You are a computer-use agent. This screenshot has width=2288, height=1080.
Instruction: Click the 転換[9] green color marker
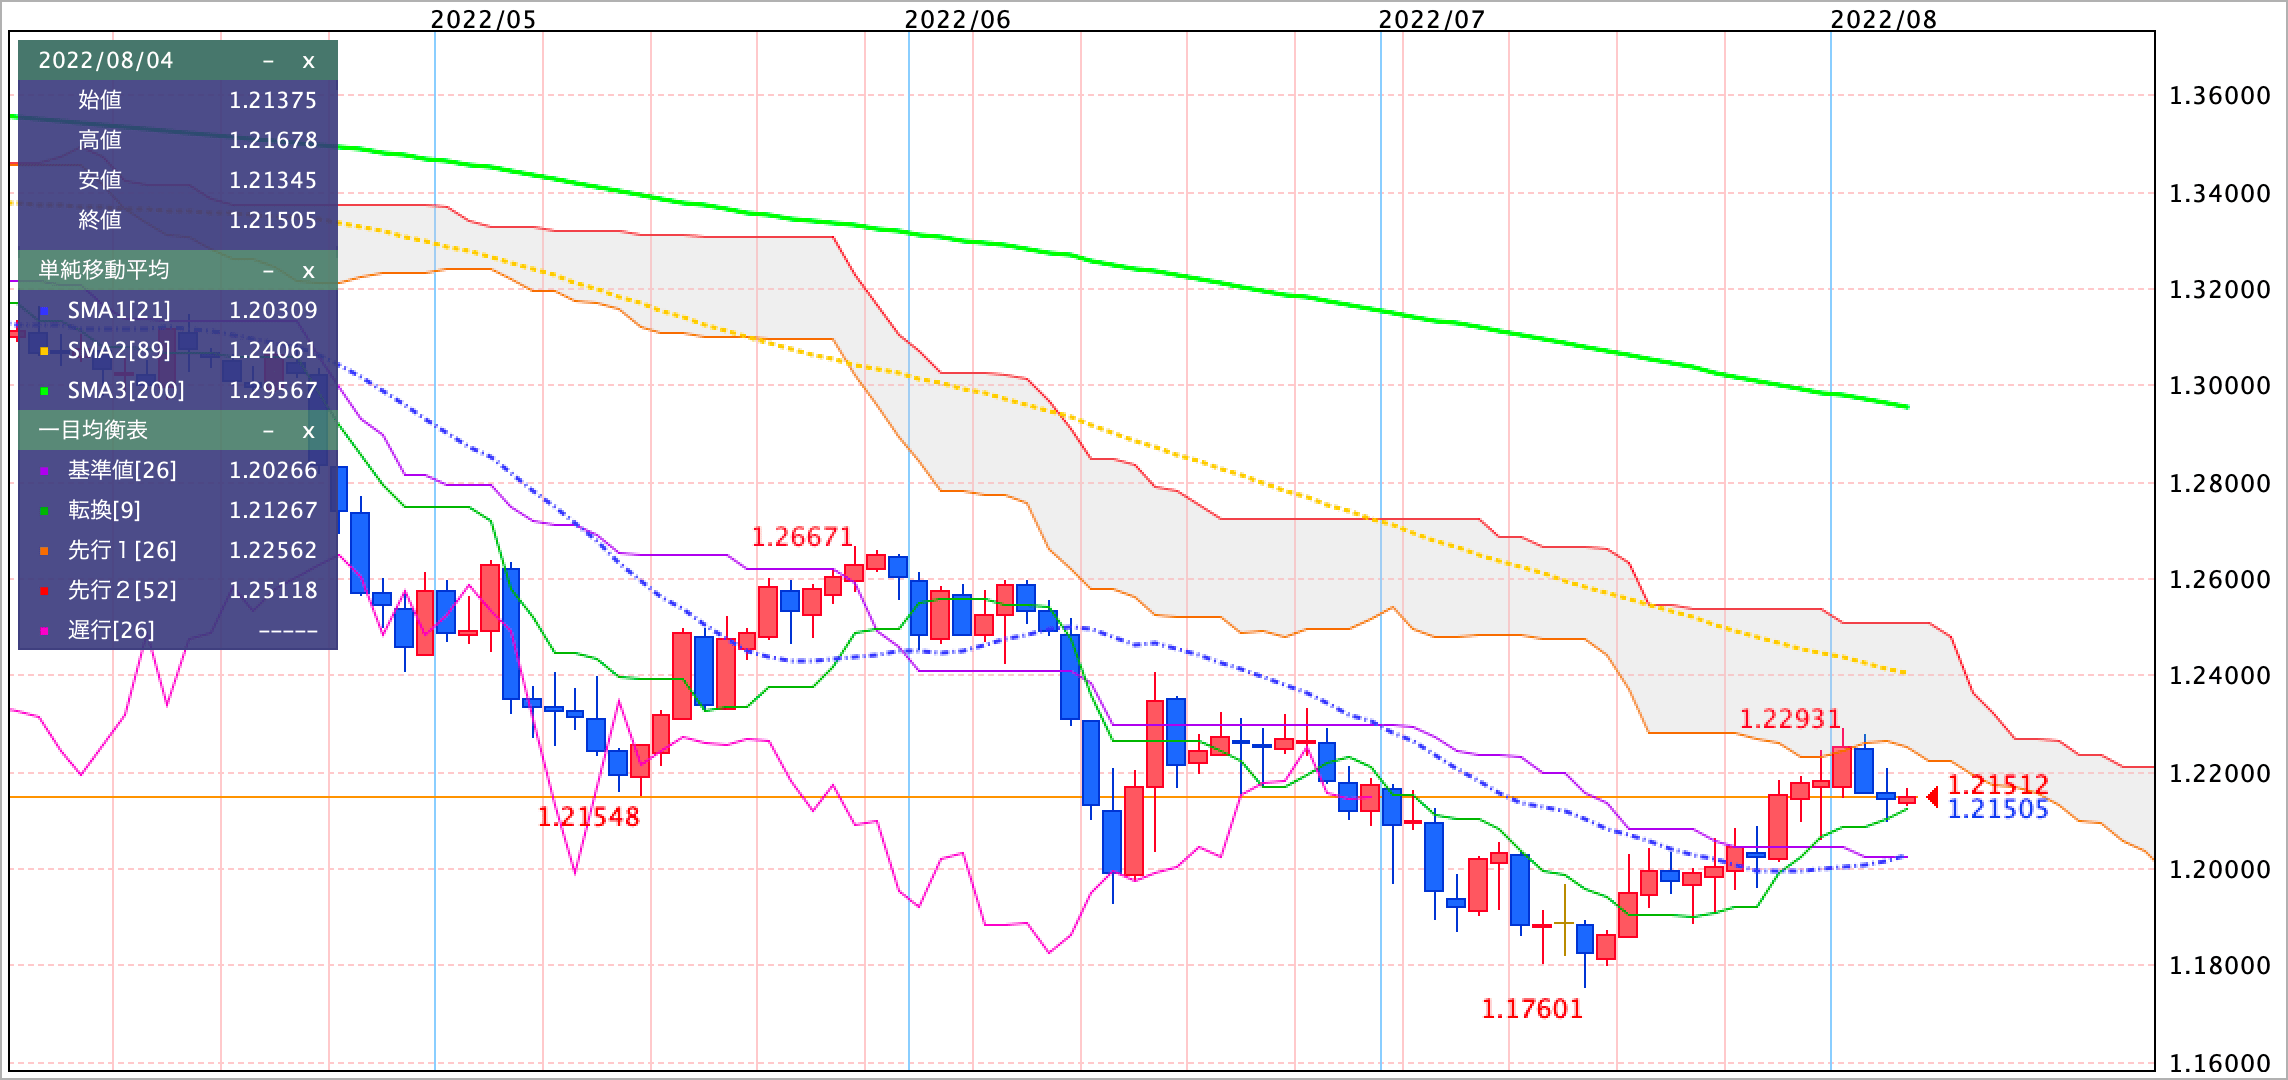tap(44, 511)
